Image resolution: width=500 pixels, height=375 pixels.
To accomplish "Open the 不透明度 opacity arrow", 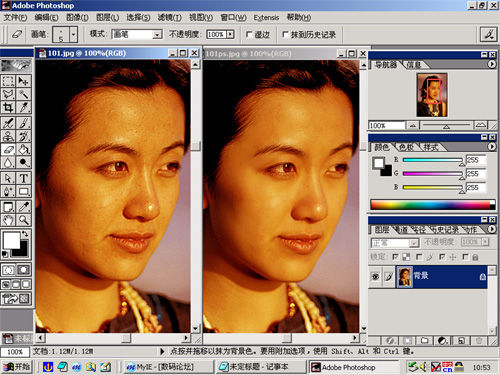I will [x=230, y=34].
